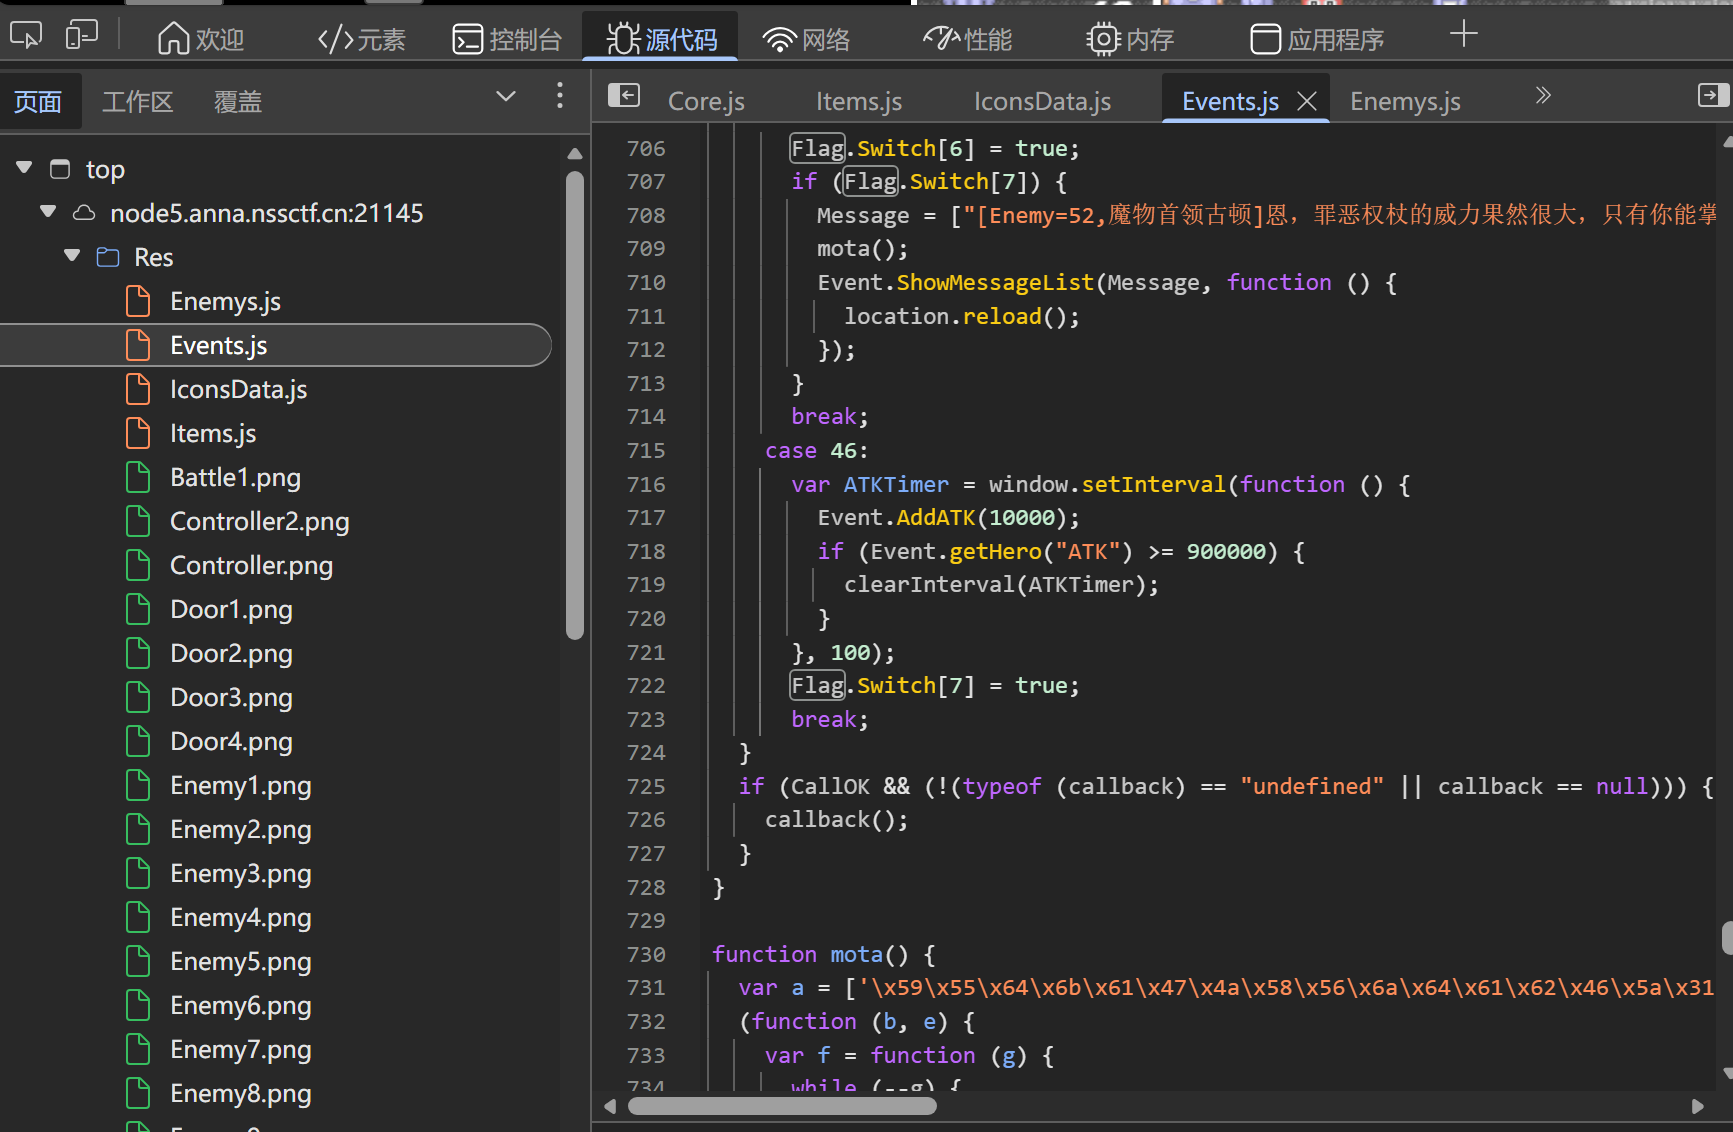1733x1132 pixels.
Task: Switch to the Core.js editor tab
Action: pos(706,101)
